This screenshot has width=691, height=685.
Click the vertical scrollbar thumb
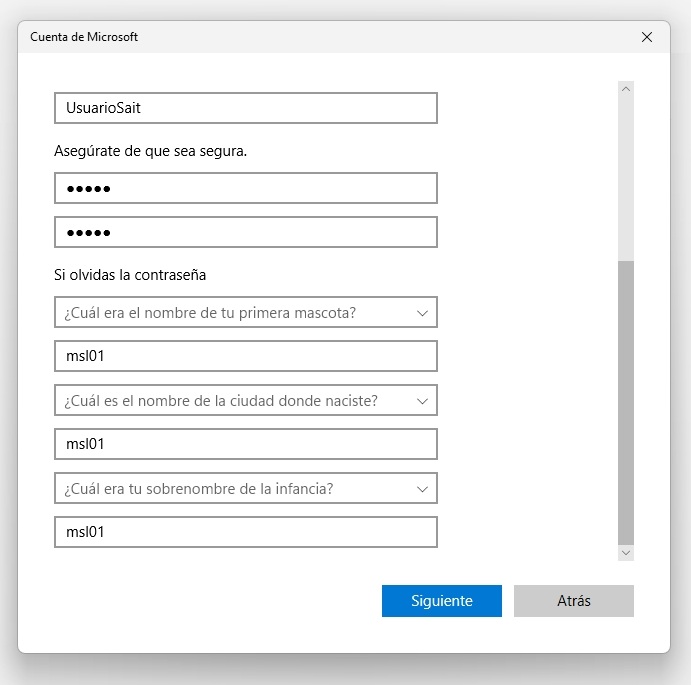(x=626, y=400)
